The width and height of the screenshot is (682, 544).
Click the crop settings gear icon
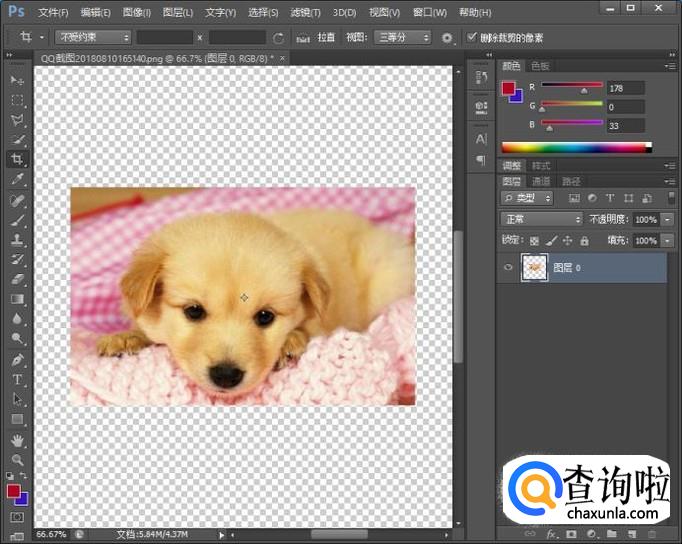point(448,38)
